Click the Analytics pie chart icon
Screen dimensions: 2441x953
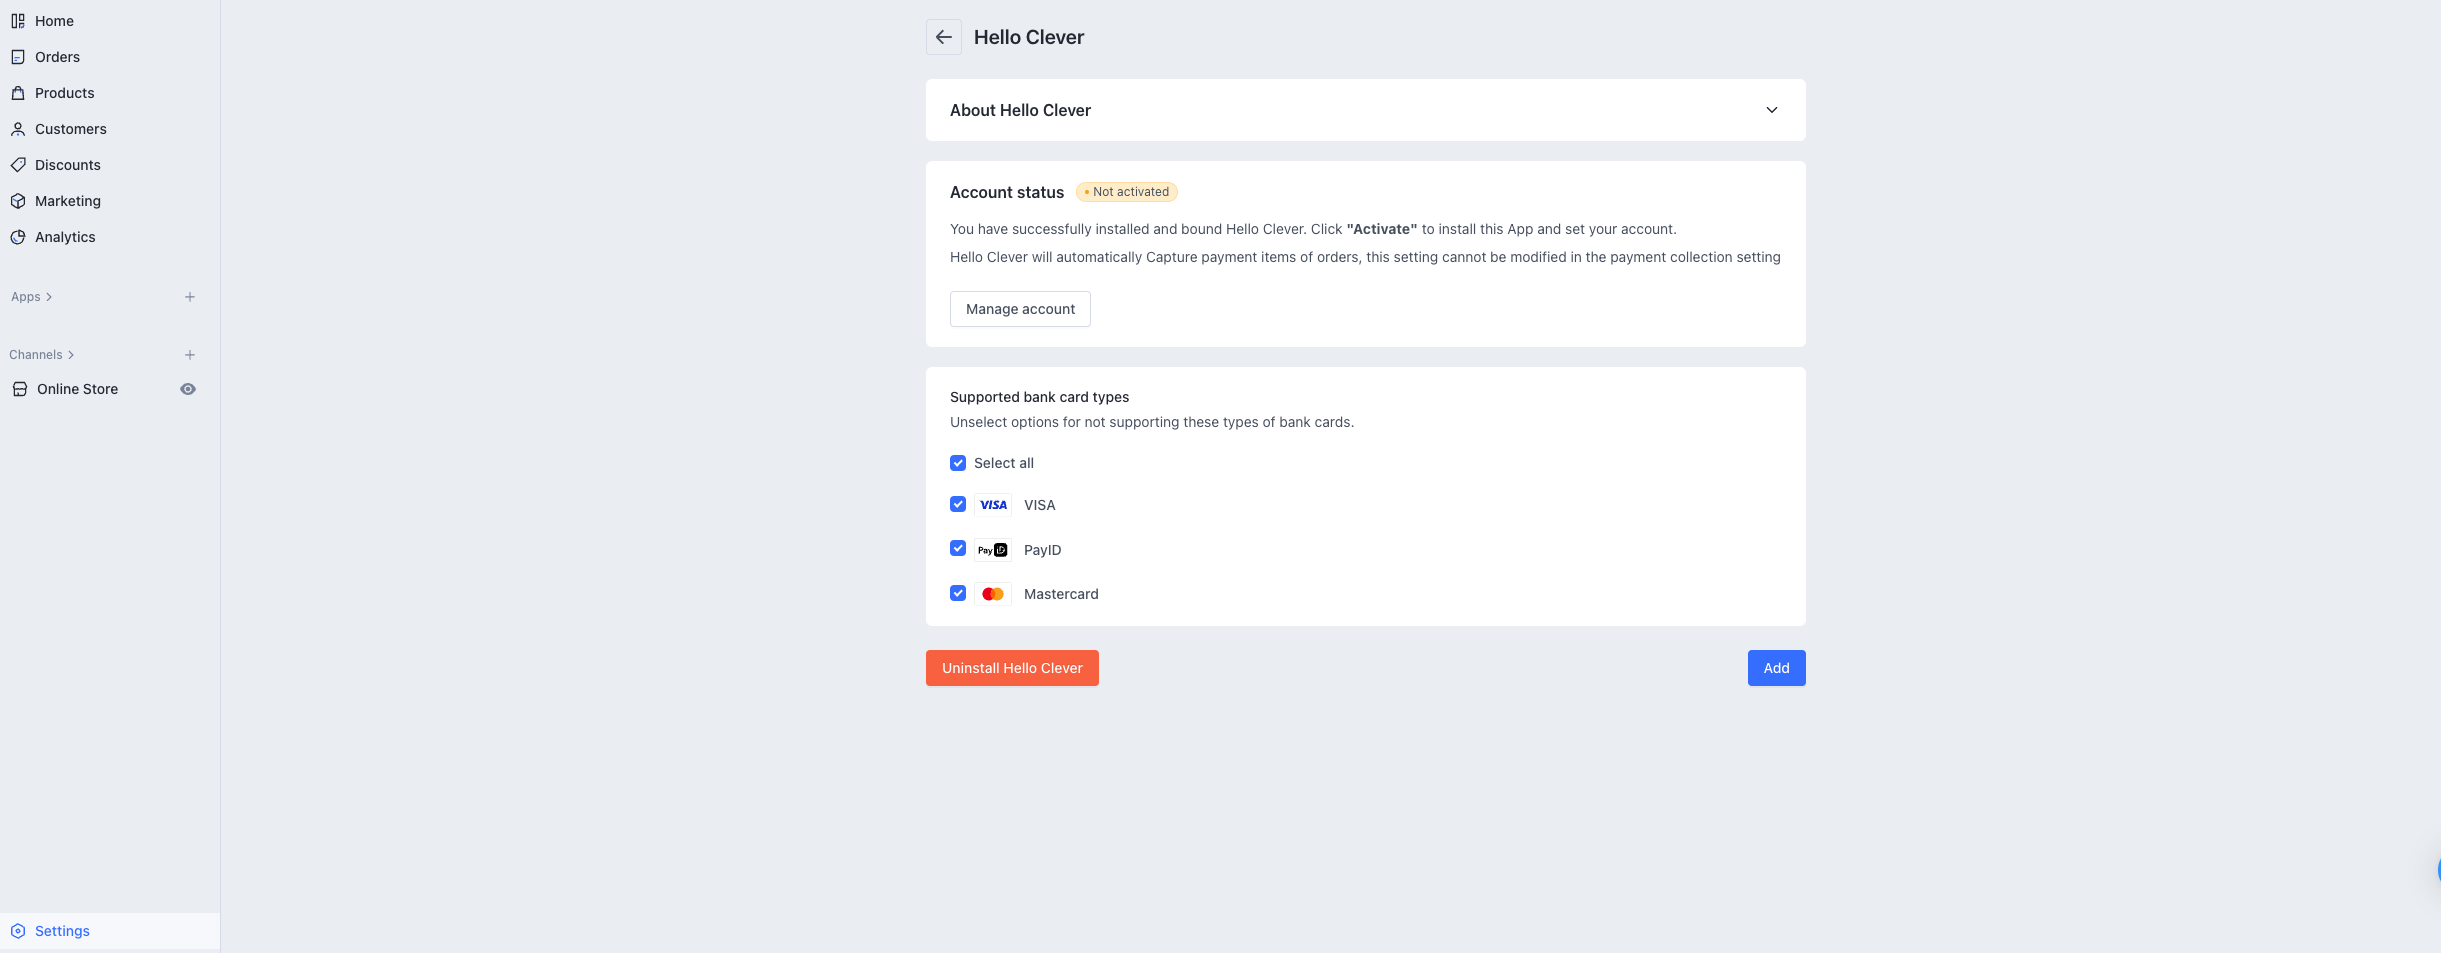click(18, 237)
